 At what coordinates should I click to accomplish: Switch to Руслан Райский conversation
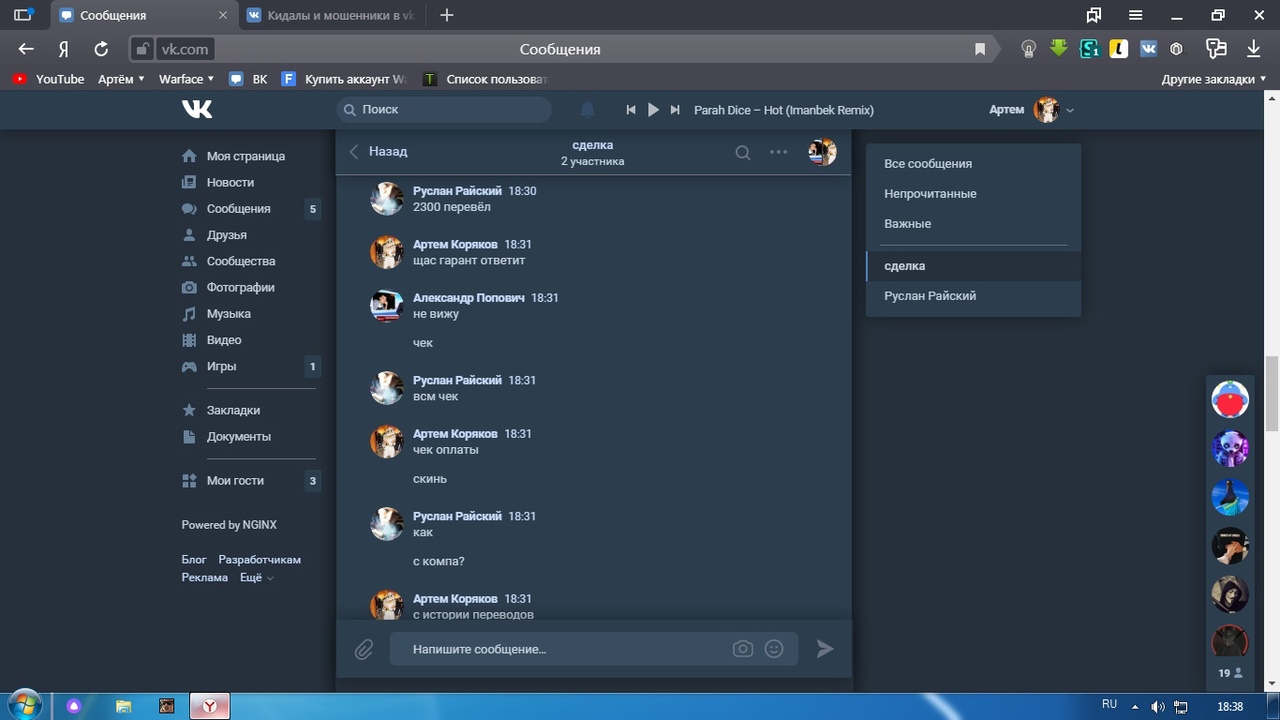930,296
